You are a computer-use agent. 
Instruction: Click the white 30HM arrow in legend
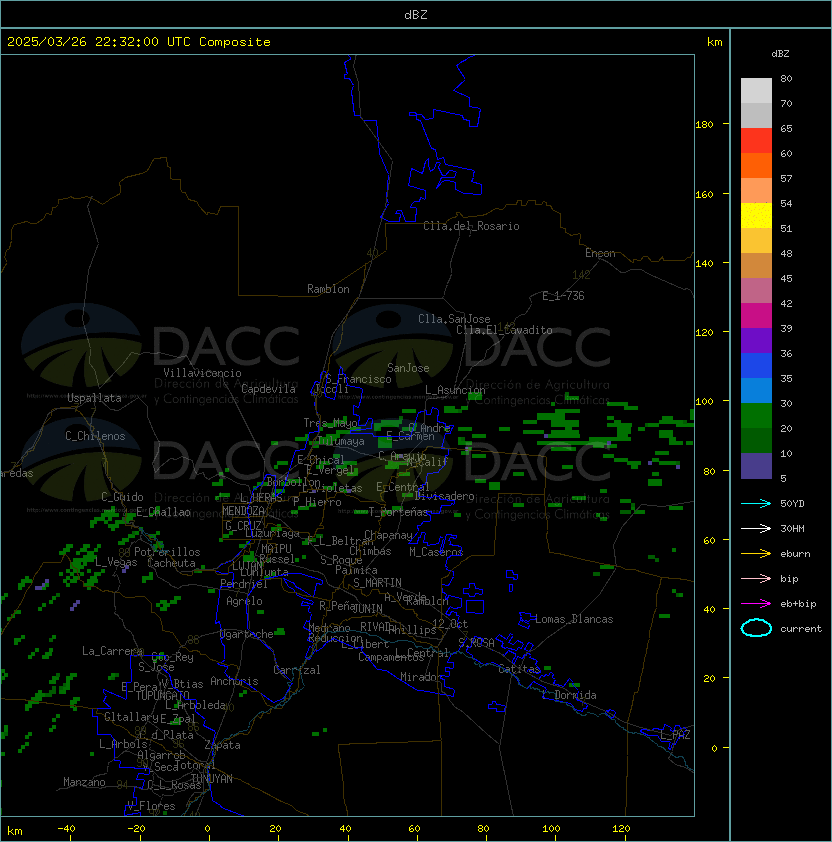pyautogui.click(x=756, y=529)
